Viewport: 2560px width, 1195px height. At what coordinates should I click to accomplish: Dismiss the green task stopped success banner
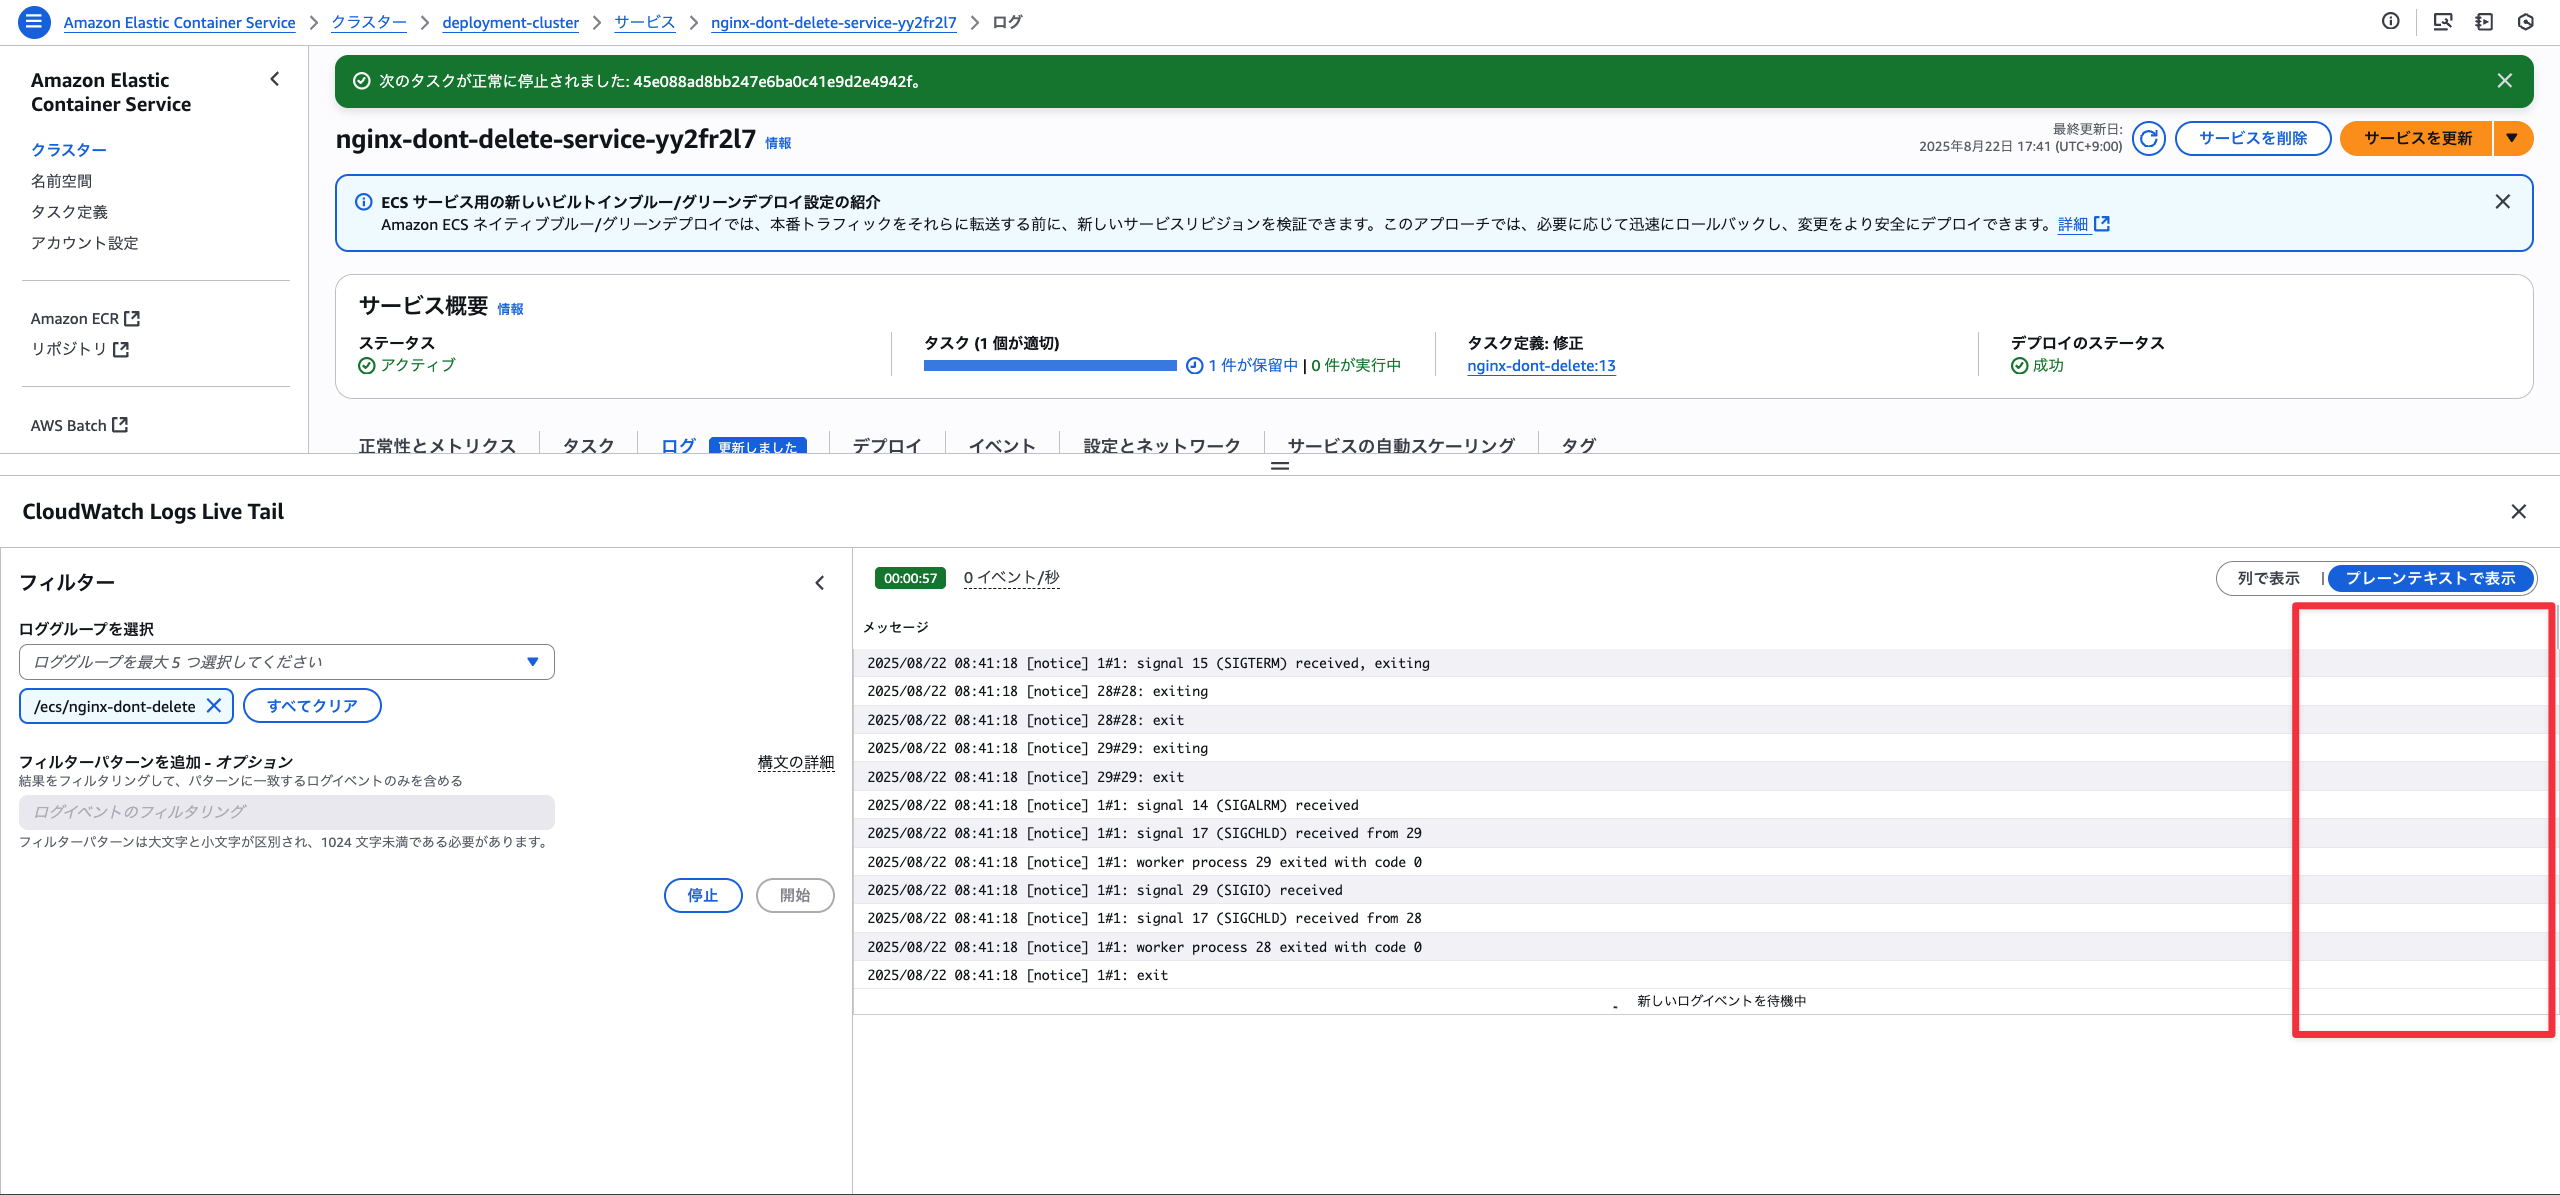(2504, 81)
